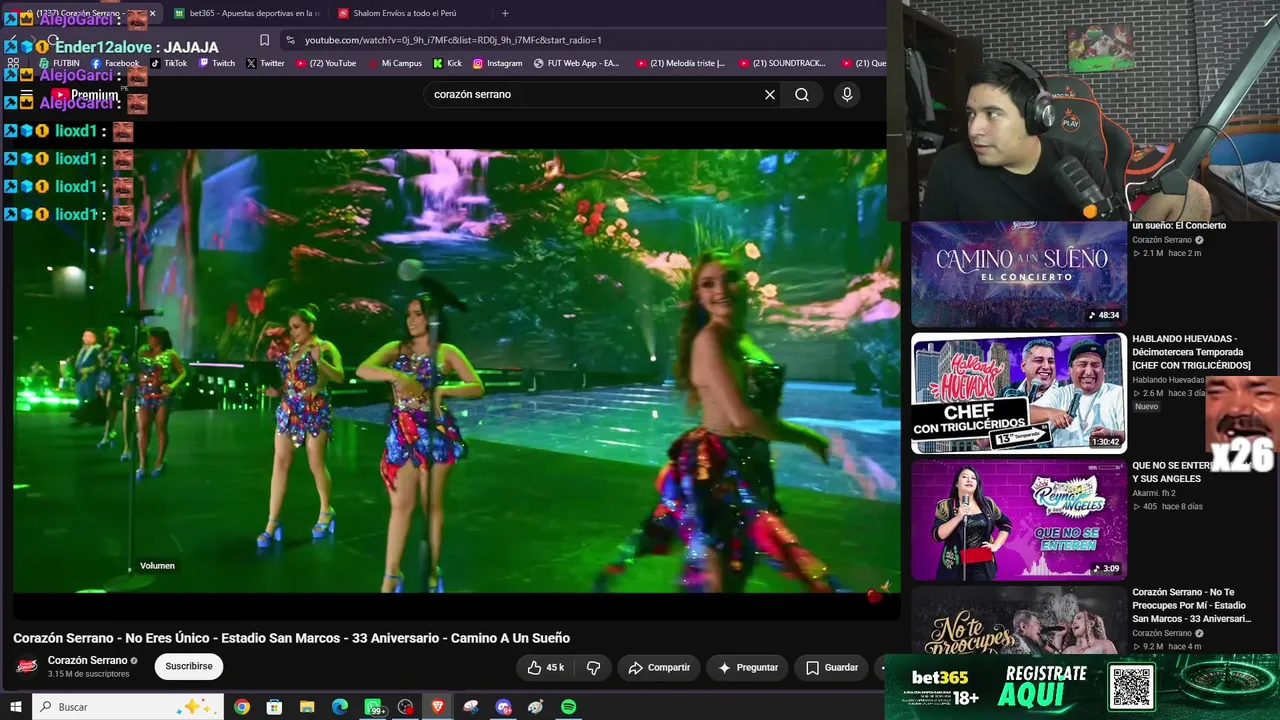This screenshot has height=720, width=1280.
Task: Bookmark this page using the address bar icon
Action: (264, 40)
